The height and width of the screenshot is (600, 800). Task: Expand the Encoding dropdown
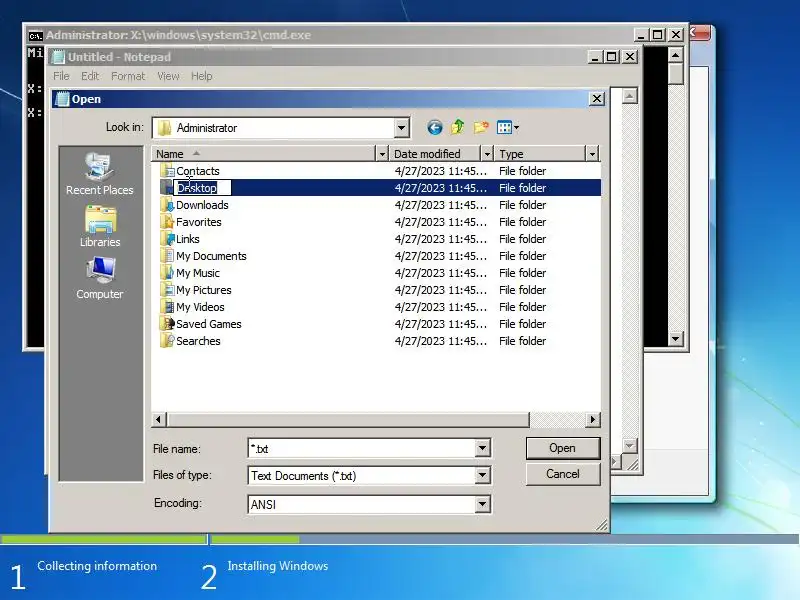[x=482, y=504]
